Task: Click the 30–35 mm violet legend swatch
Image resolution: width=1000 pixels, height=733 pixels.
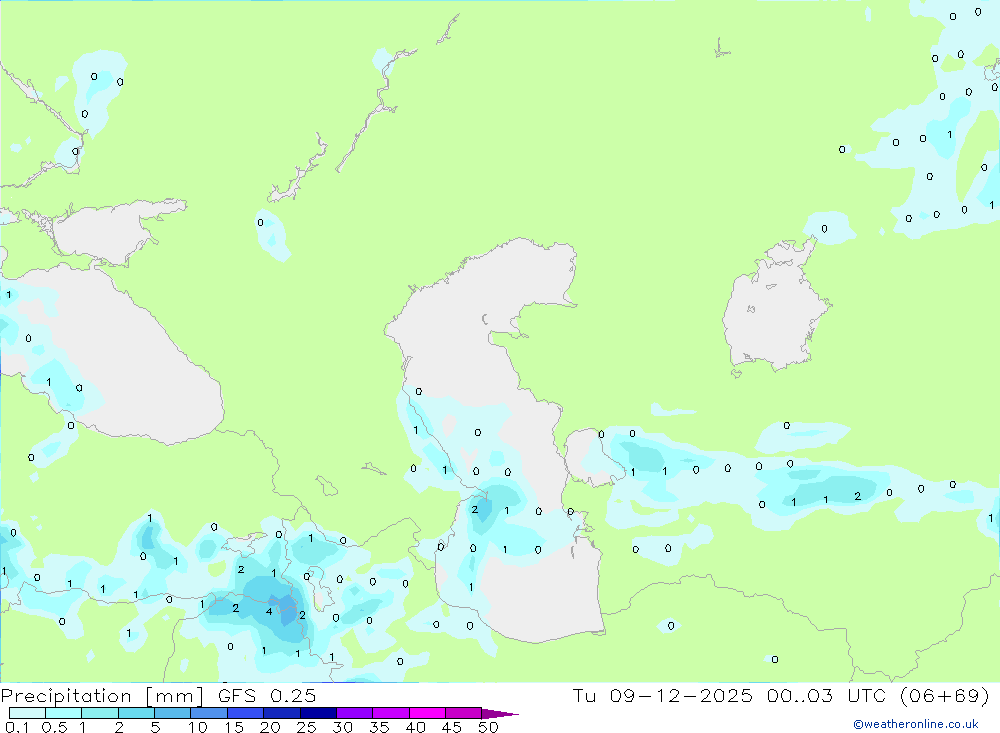Action: click(355, 713)
